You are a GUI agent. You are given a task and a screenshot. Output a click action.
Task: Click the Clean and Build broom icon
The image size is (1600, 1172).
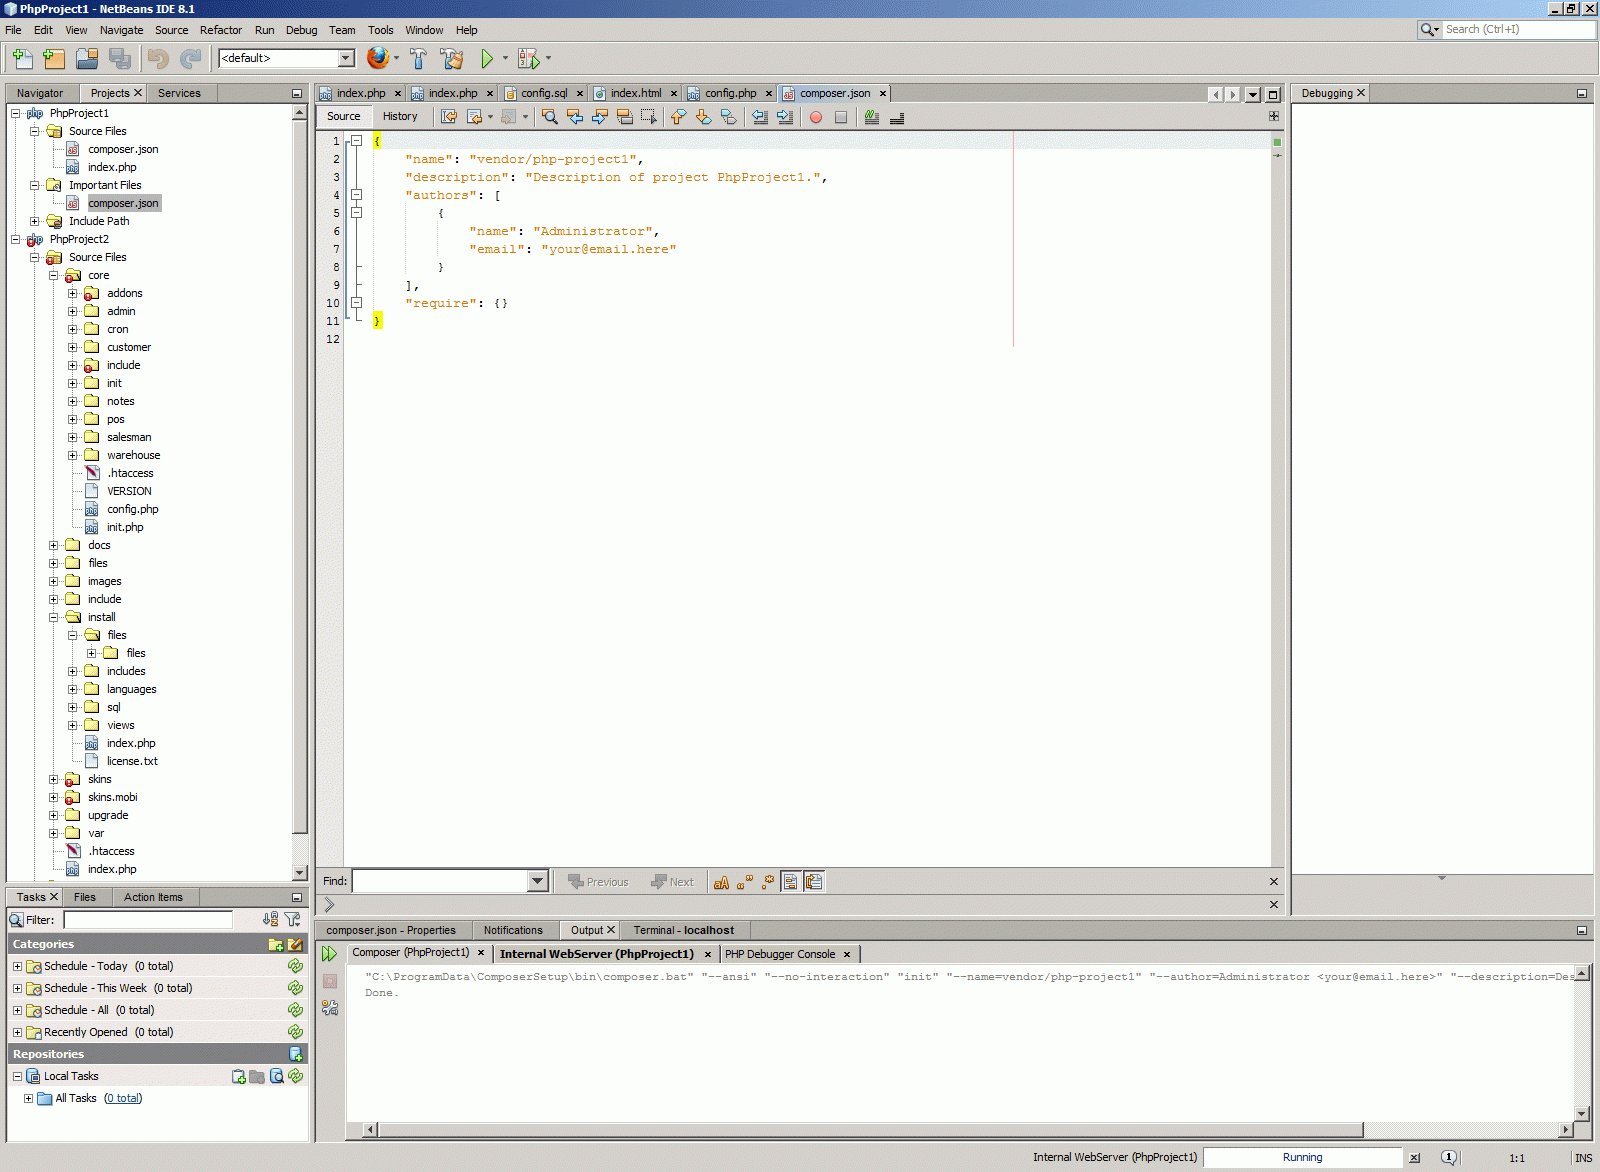[452, 58]
